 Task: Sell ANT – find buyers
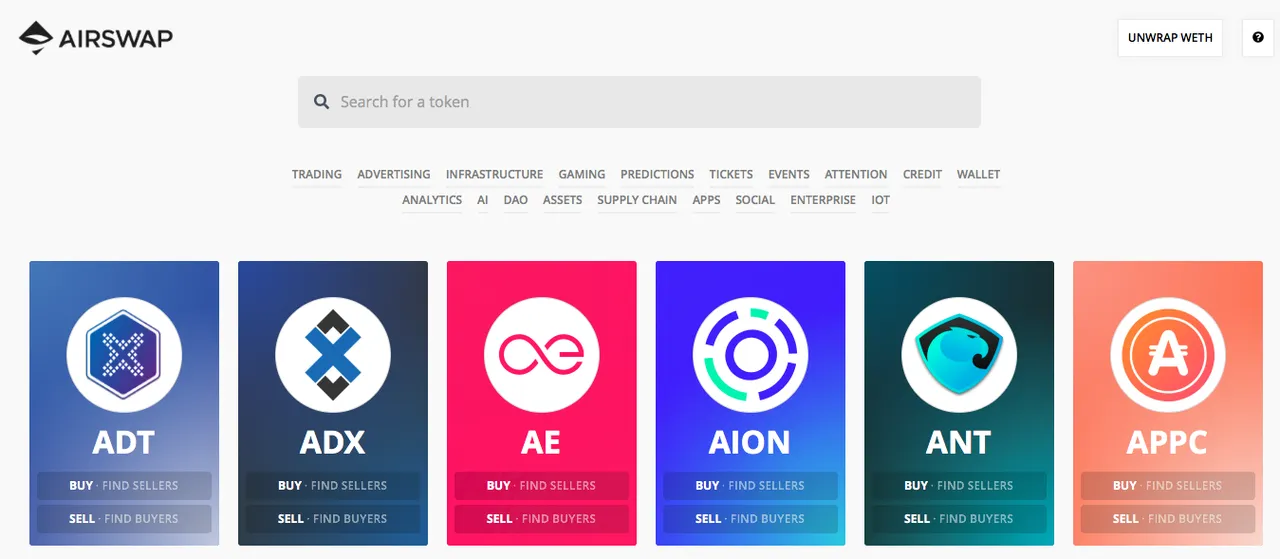959,519
